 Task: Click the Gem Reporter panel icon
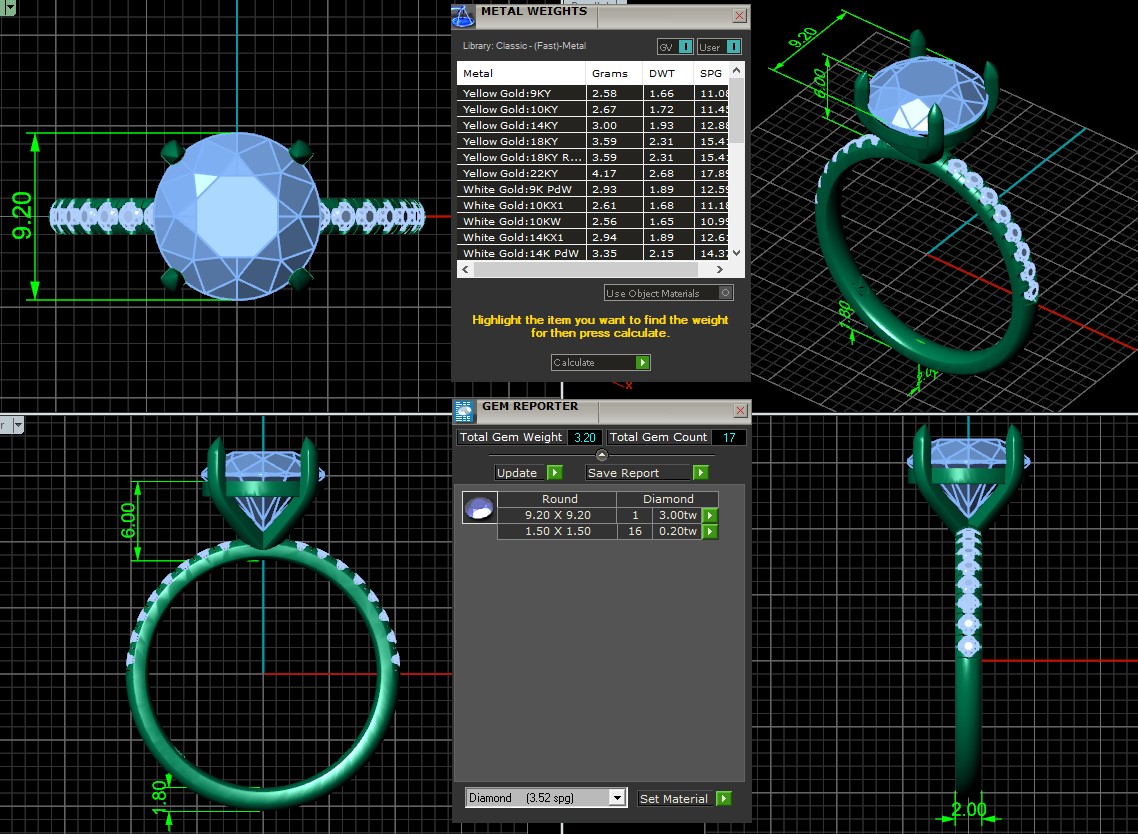(464, 410)
